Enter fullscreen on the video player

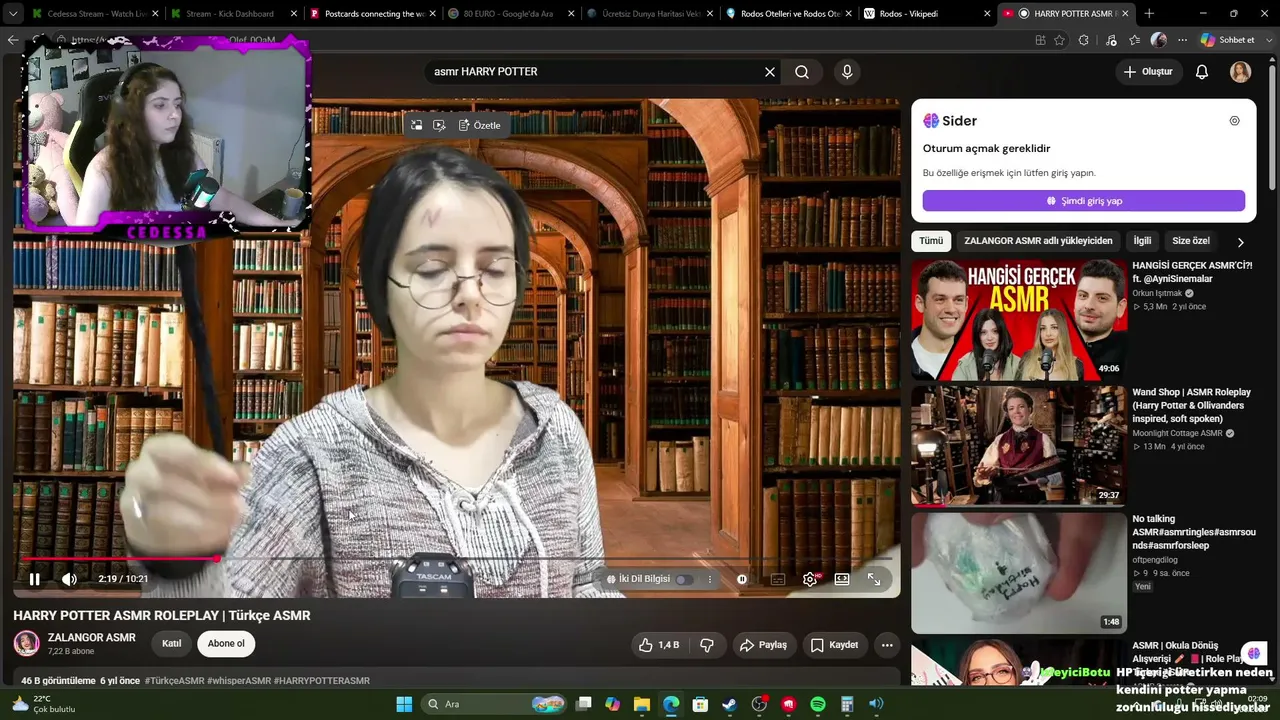(x=874, y=579)
